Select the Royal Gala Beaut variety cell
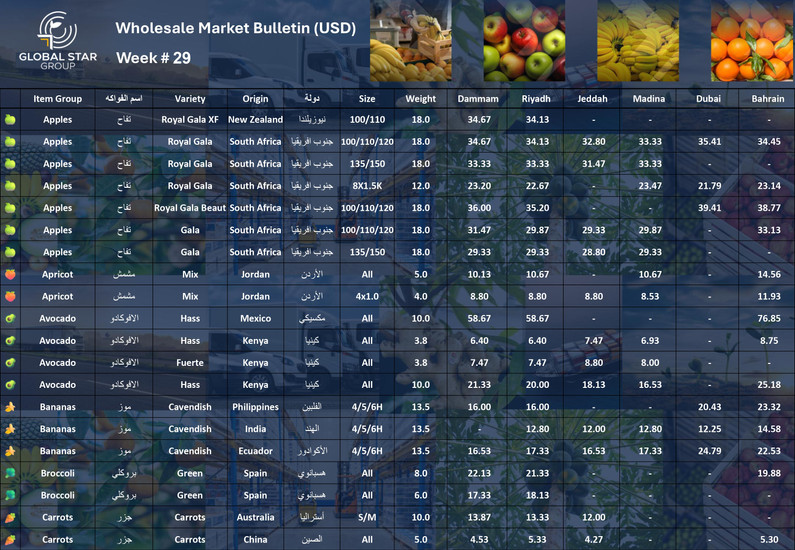The width and height of the screenshot is (795, 550). (190, 208)
